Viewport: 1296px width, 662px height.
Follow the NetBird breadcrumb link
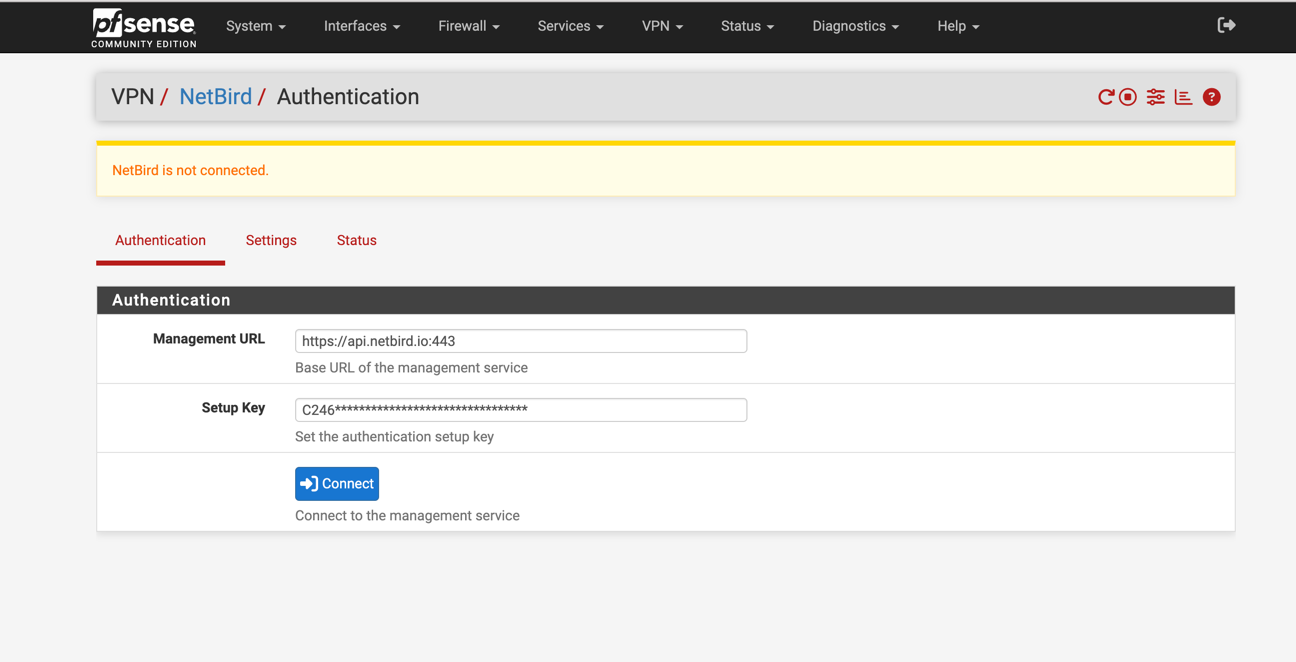click(215, 96)
